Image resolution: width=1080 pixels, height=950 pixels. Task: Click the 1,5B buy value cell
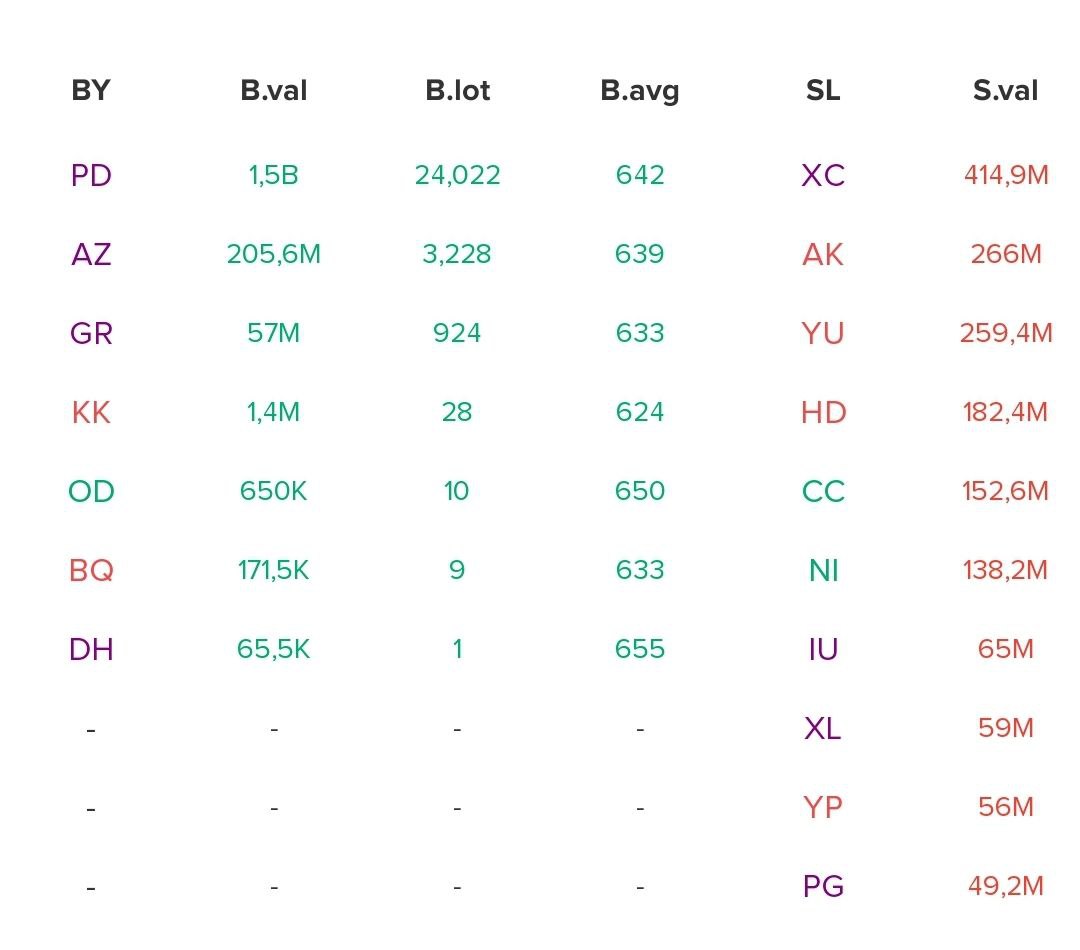pyautogui.click(x=273, y=175)
